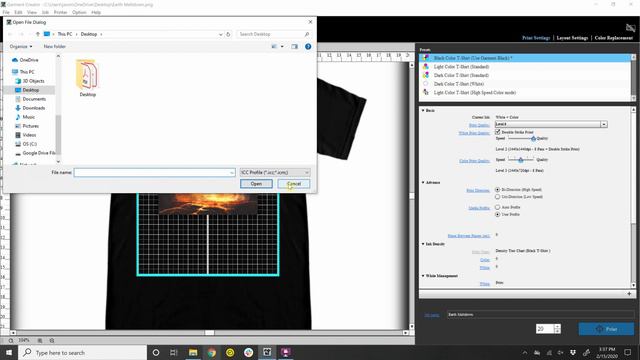Open Chrome from taskbar
The width and height of the screenshot is (640, 360).
tap(211, 352)
